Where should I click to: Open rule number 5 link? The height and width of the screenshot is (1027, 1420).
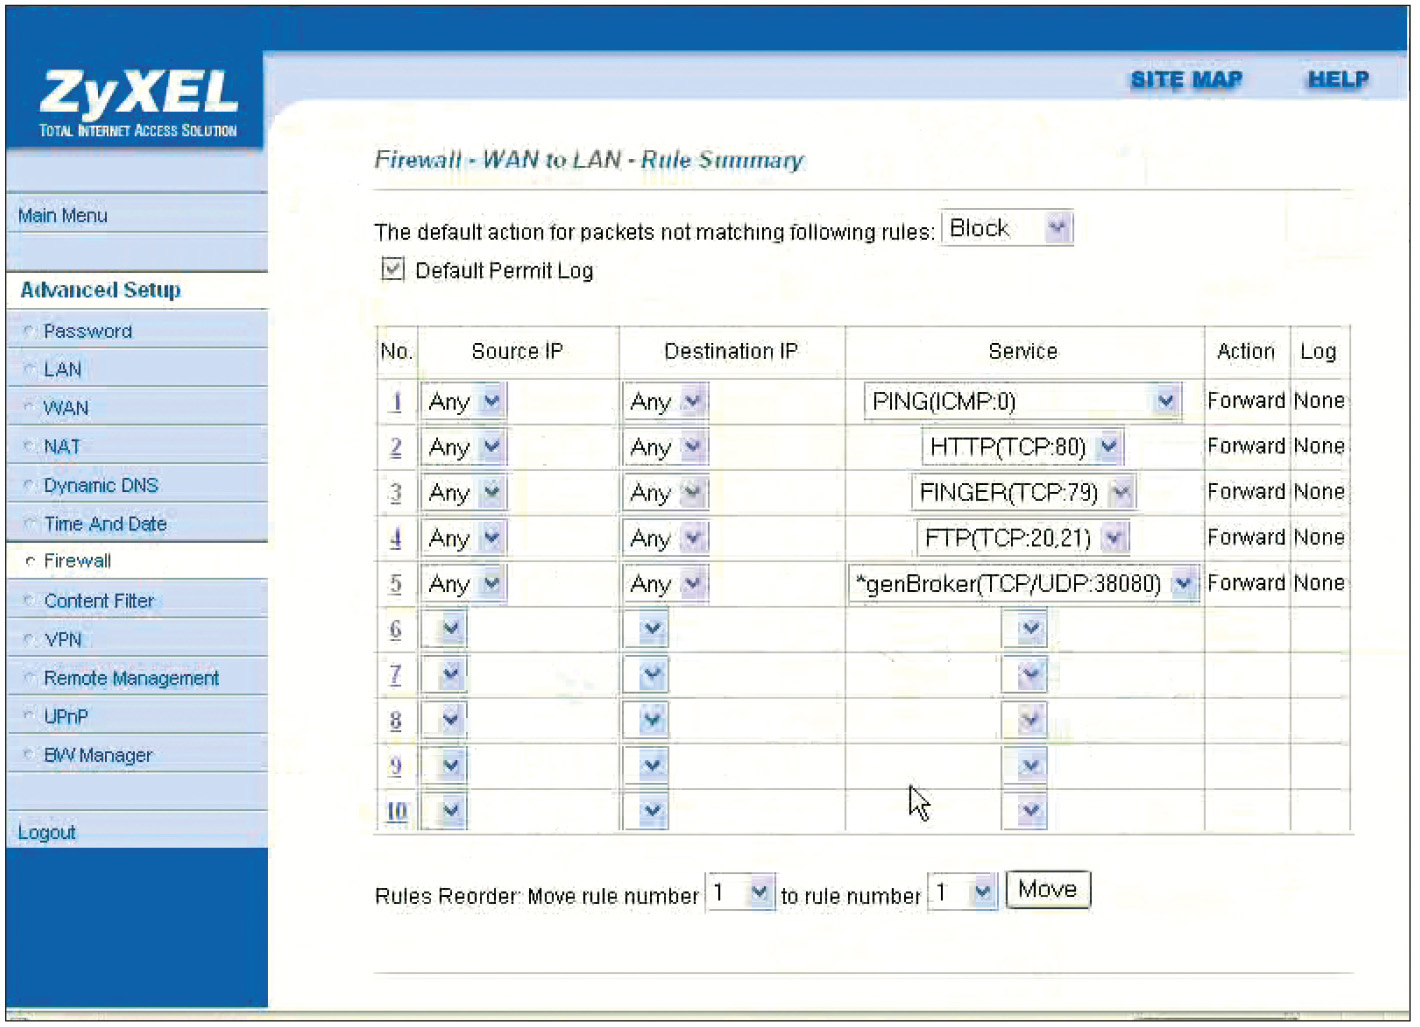tap(396, 583)
